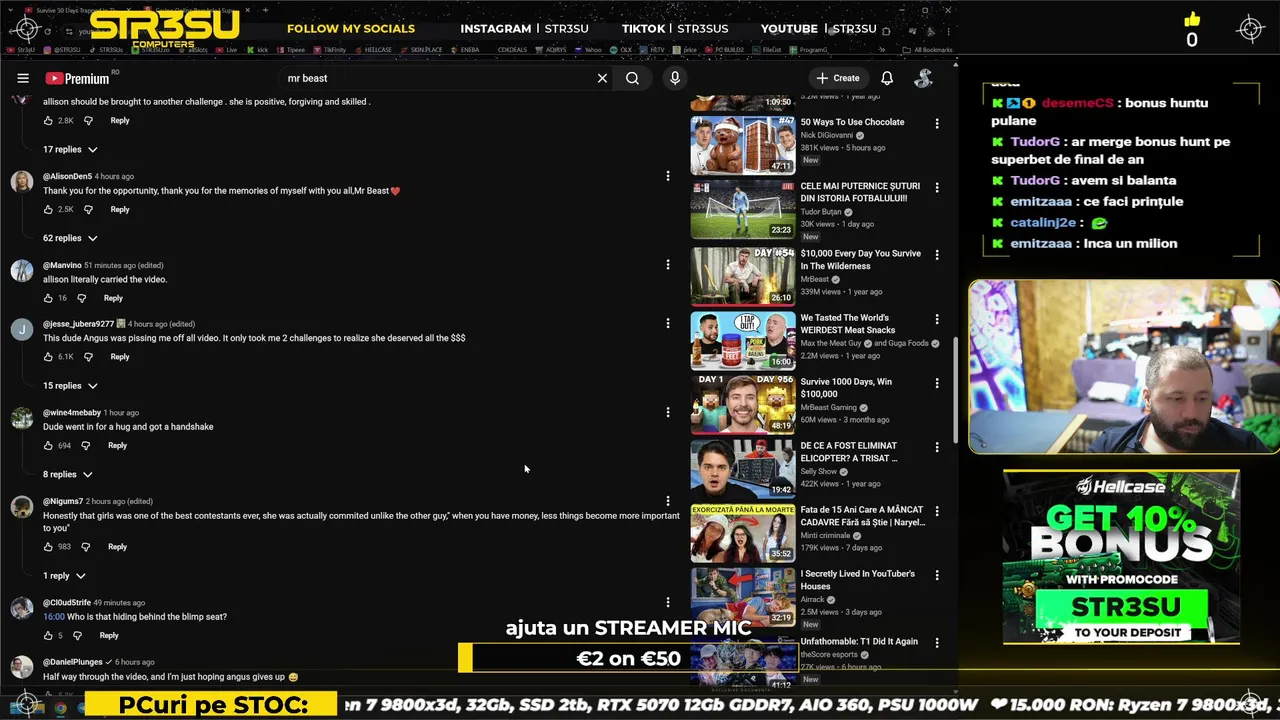The image size is (1280, 720).
Task: Open options menu for @wine4mebaby comment
Action: click(668, 412)
